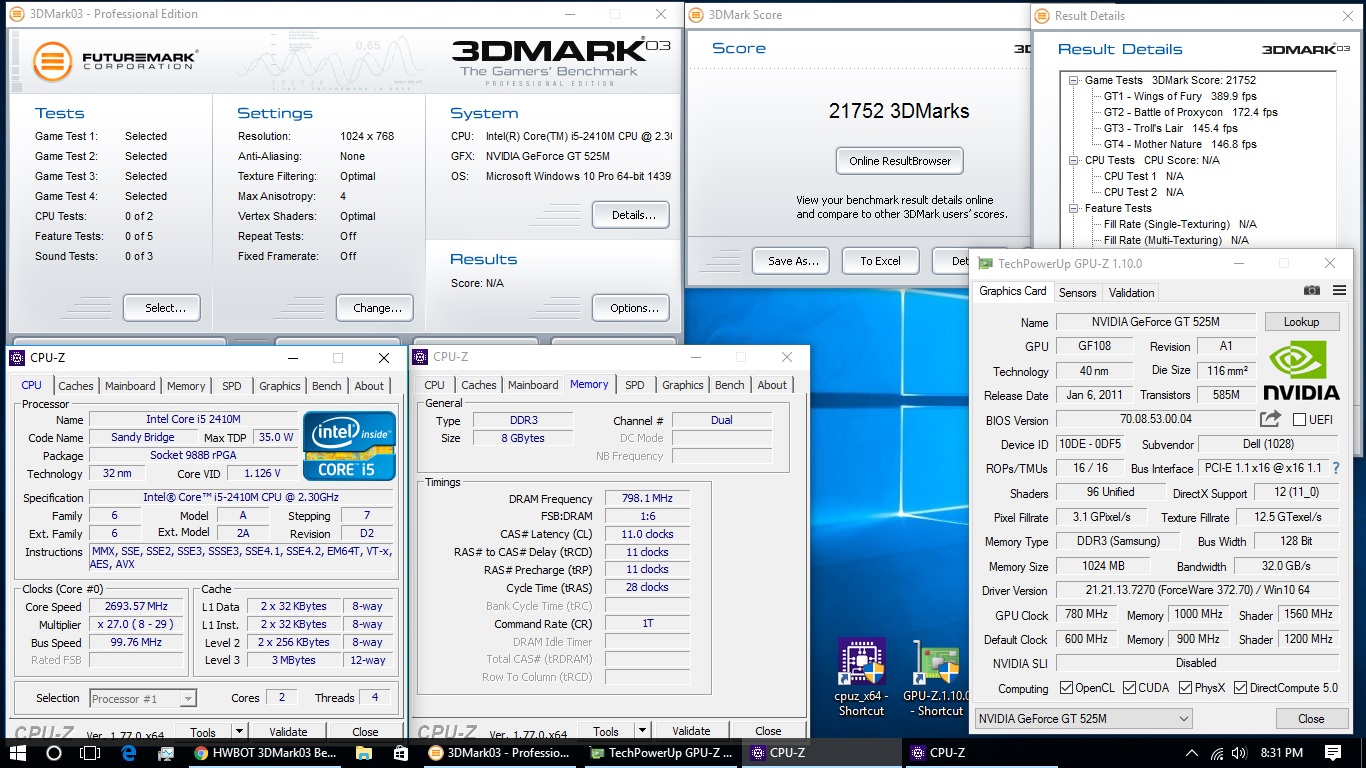
Task: Switch to the highlighted CPU-Z taskbar item
Action: point(823,752)
